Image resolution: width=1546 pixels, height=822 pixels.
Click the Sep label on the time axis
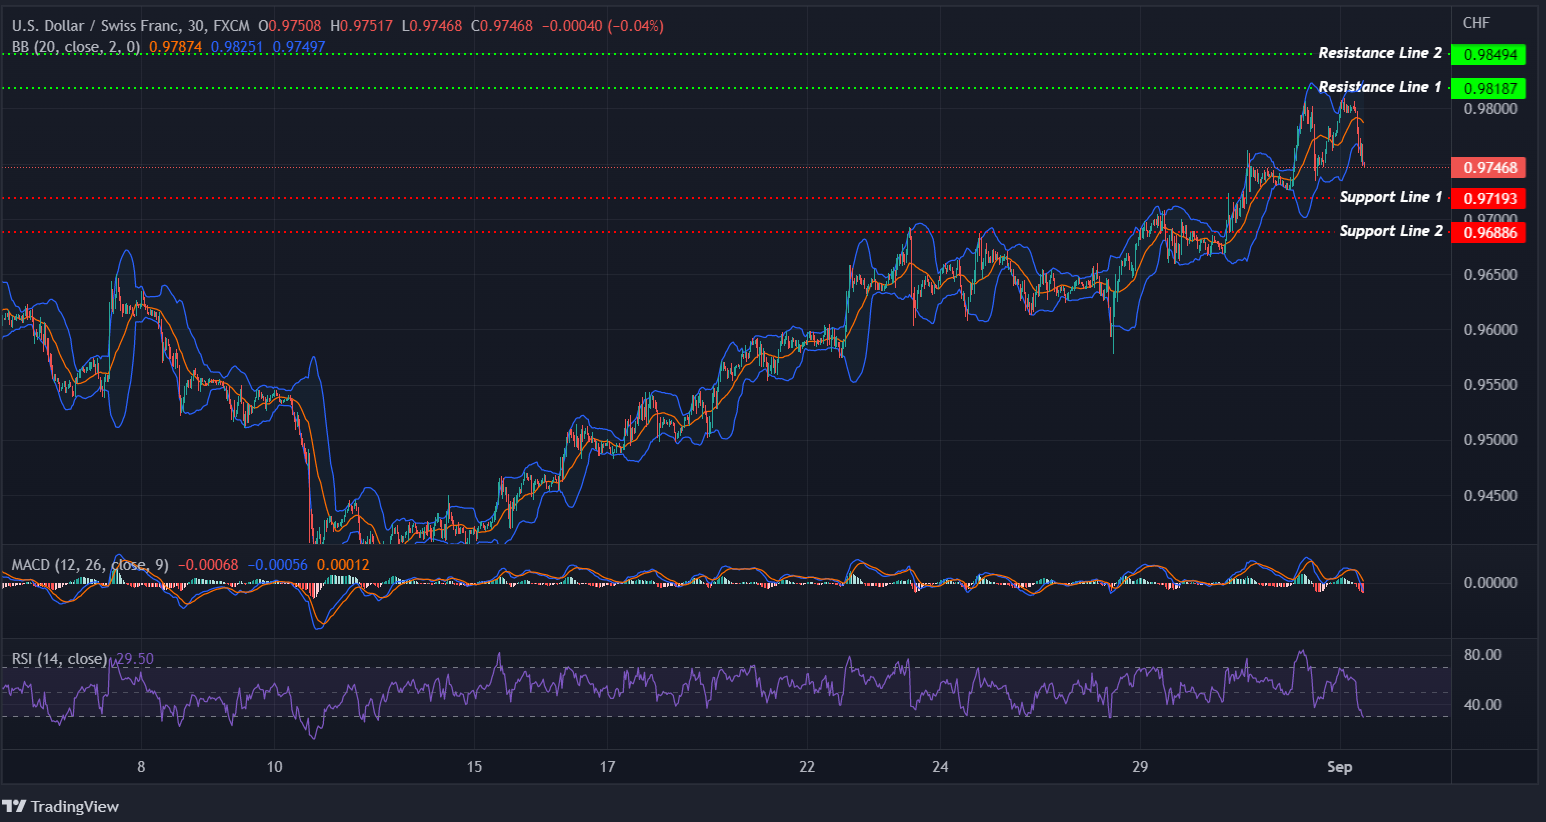pyautogui.click(x=1339, y=767)
